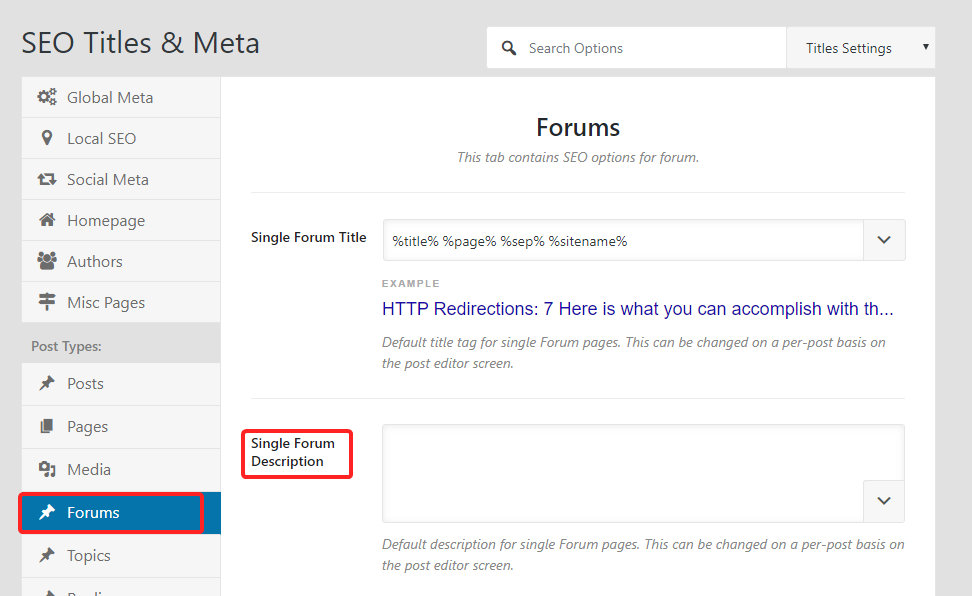
Task: Open the Titles Settings dropdown
Action: [860, 48]
